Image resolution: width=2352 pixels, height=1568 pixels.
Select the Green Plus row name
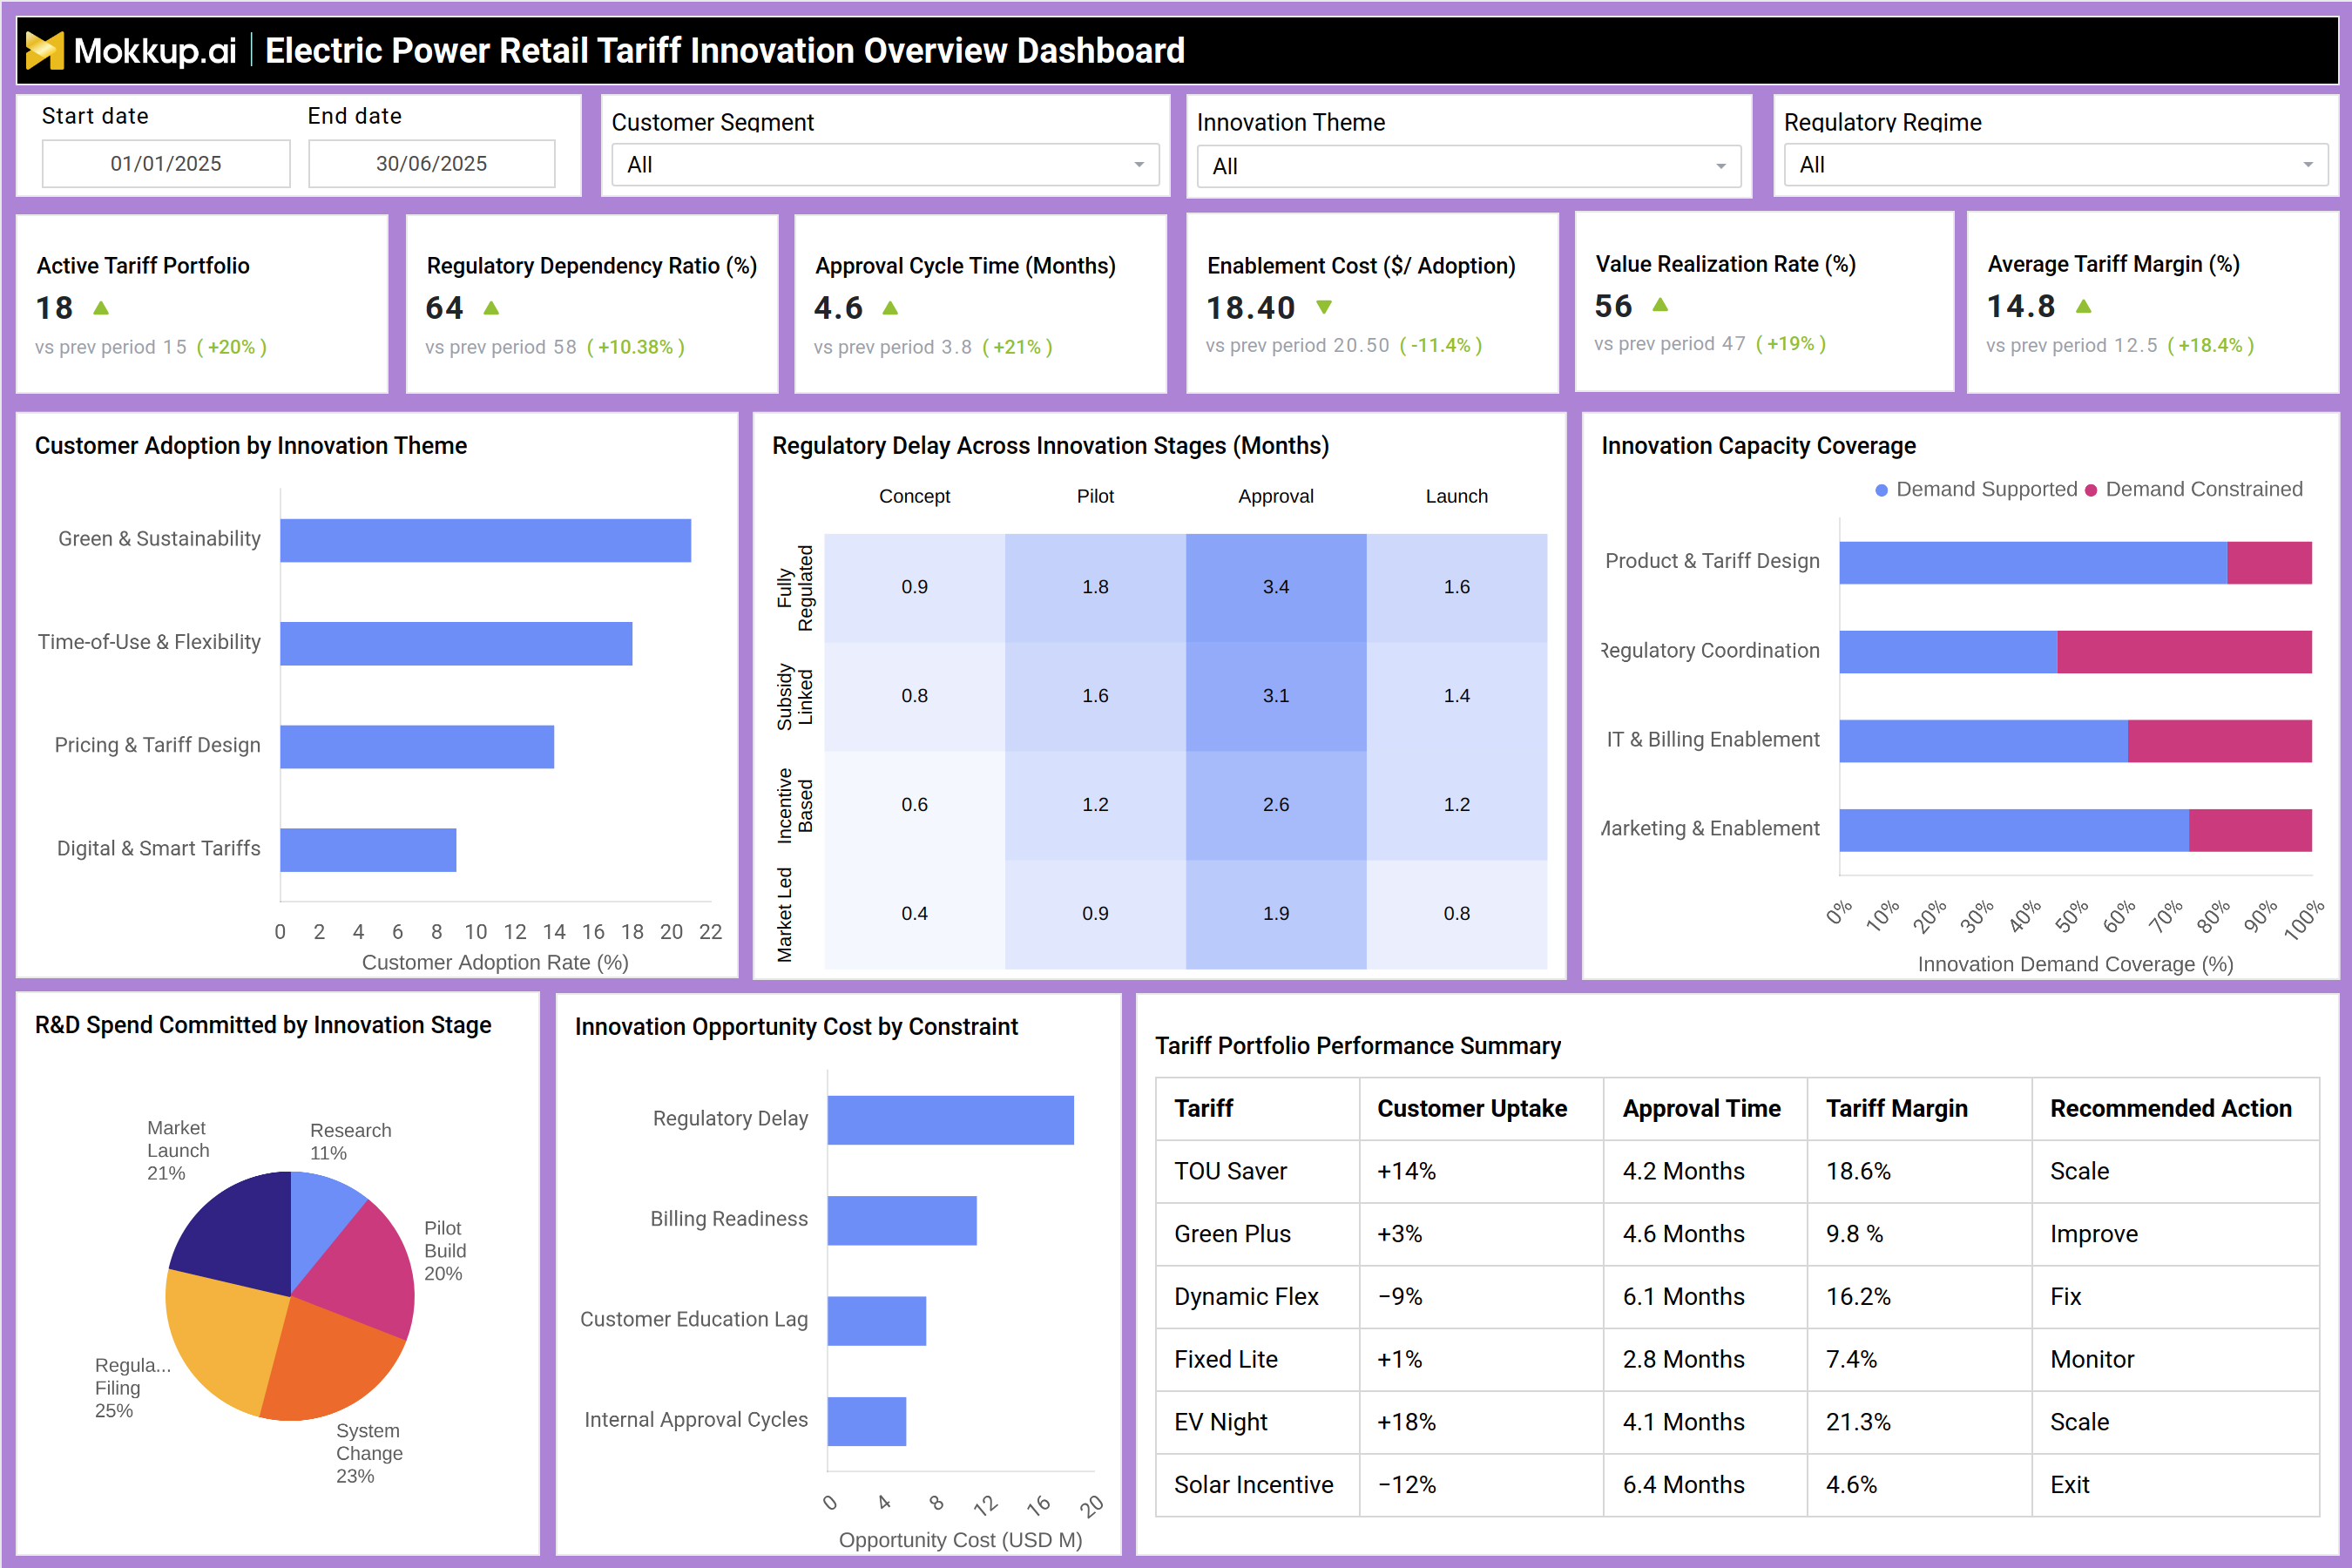coord(1232,1234)
